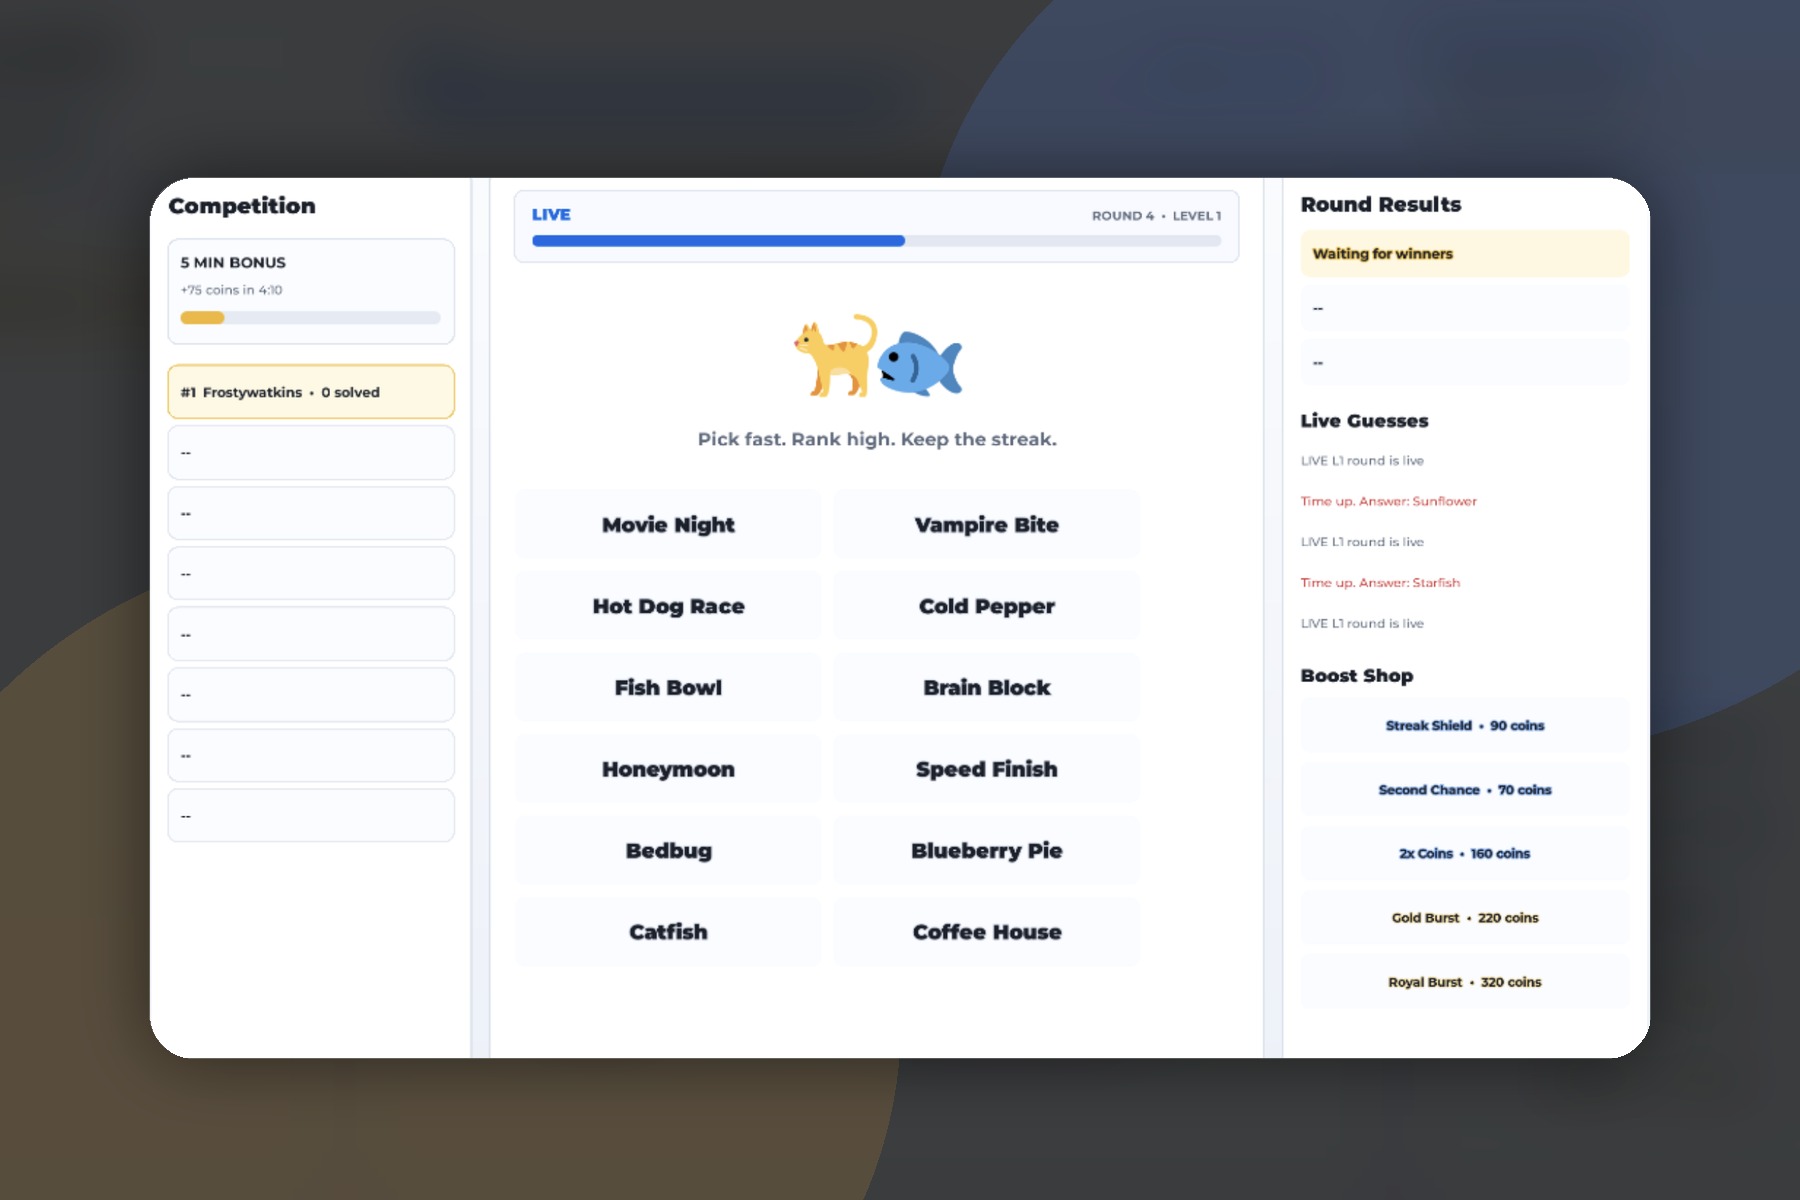Viewport: 1800px width, 1200px height.
Task: Choose the Catfish answer
Action: (x=668, y=932)
